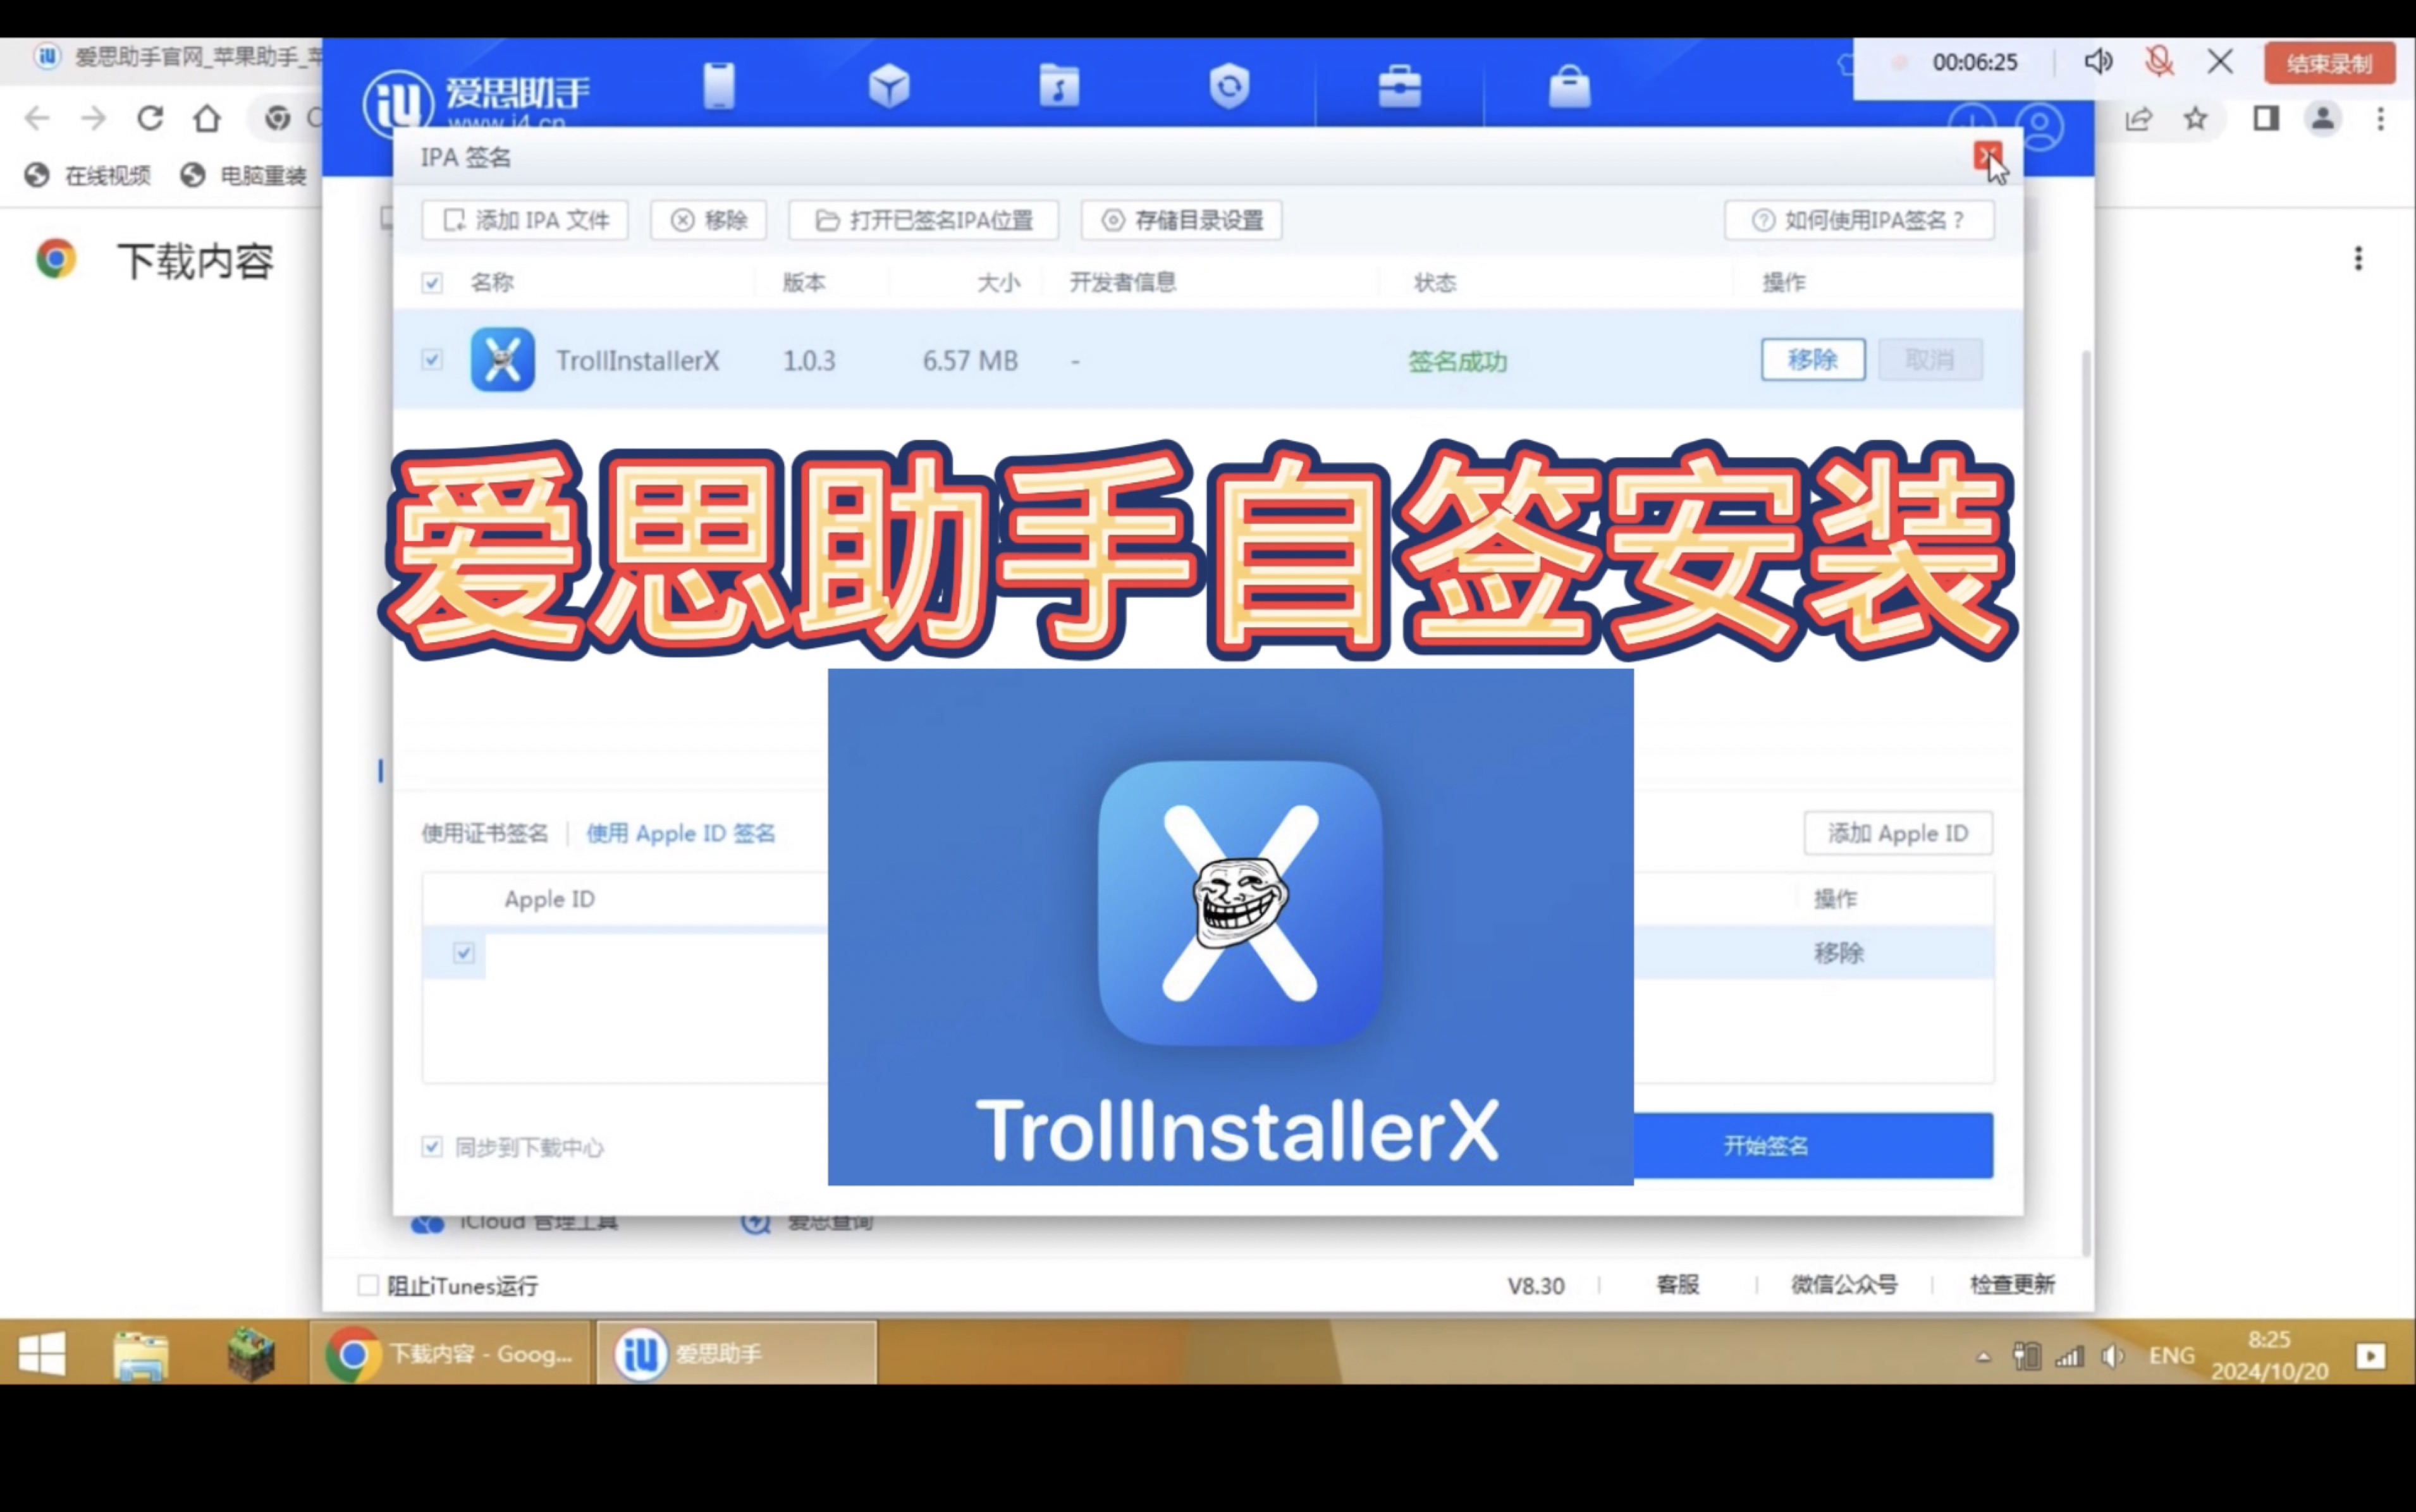Image resolution: width=2416 pixels, height=1512 pixels.
Task: Click 结束录制 to stop recording
Action: tap(2330, 63)
